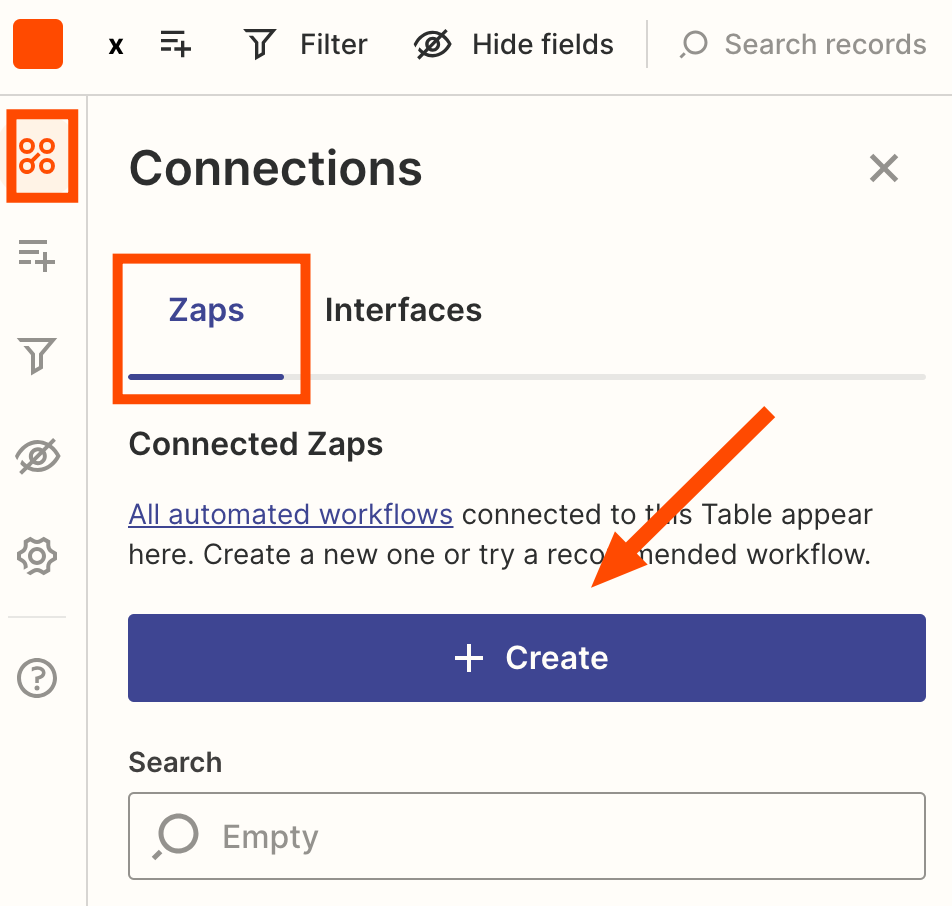Follow the All automated workflows link
The height and width of the screenshot is (906, 952).
(291, 514)
